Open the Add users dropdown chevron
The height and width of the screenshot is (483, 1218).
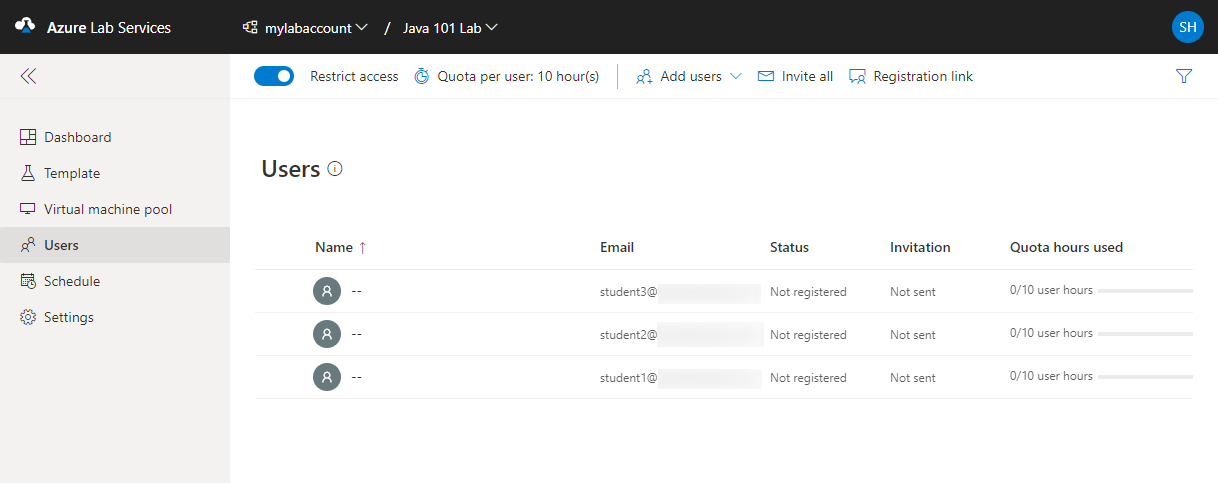736,76
